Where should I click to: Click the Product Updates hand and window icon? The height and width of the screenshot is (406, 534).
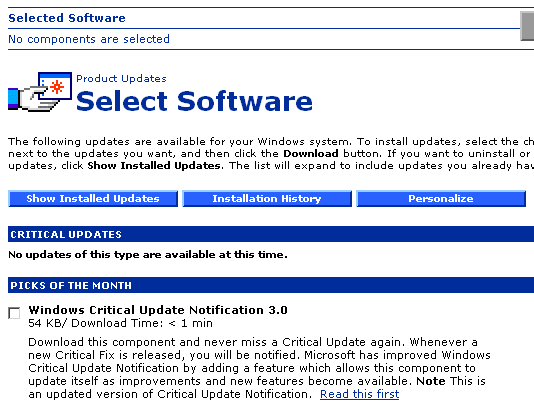point(40,92)
